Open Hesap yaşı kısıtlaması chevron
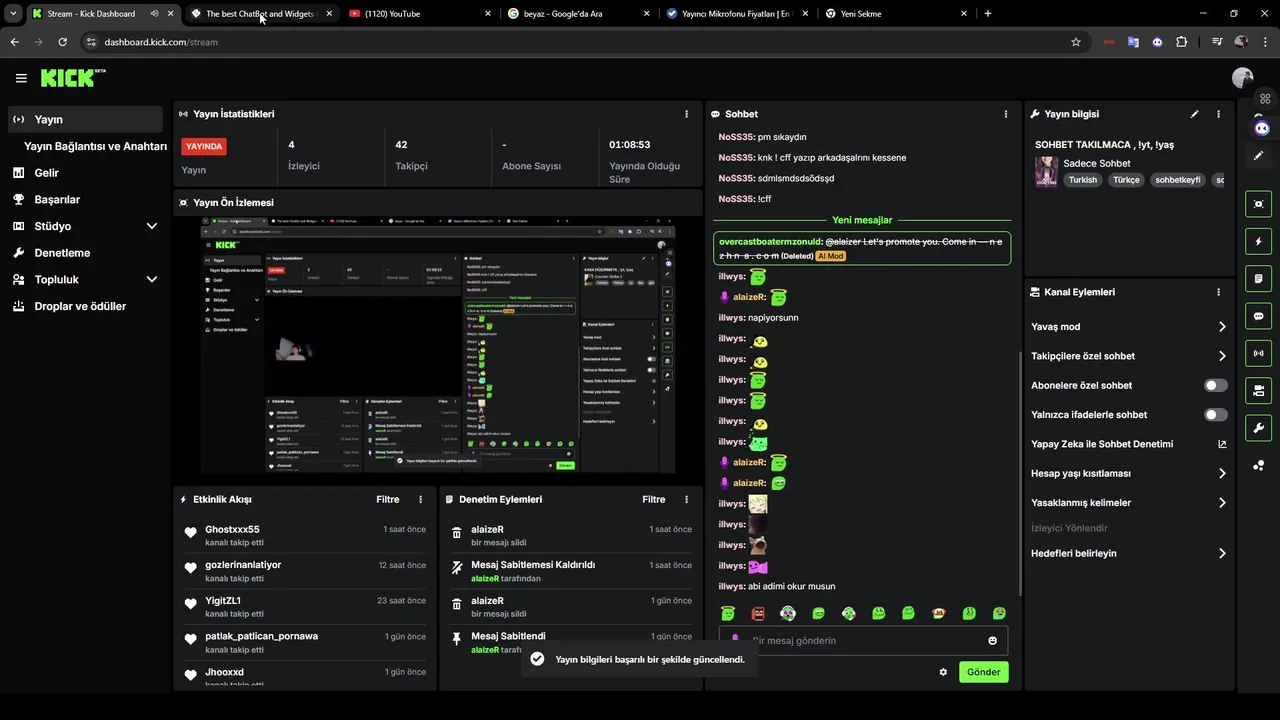Image resolution: width=1280 pixels, height=720 pixels. point(1222,473)
